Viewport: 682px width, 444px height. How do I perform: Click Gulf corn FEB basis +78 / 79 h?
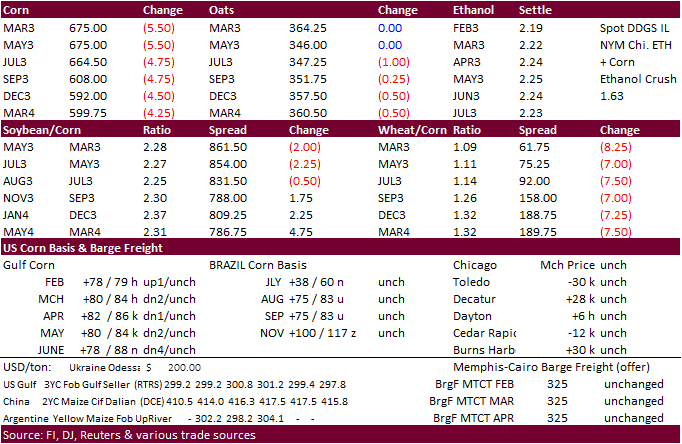point(110,282)
